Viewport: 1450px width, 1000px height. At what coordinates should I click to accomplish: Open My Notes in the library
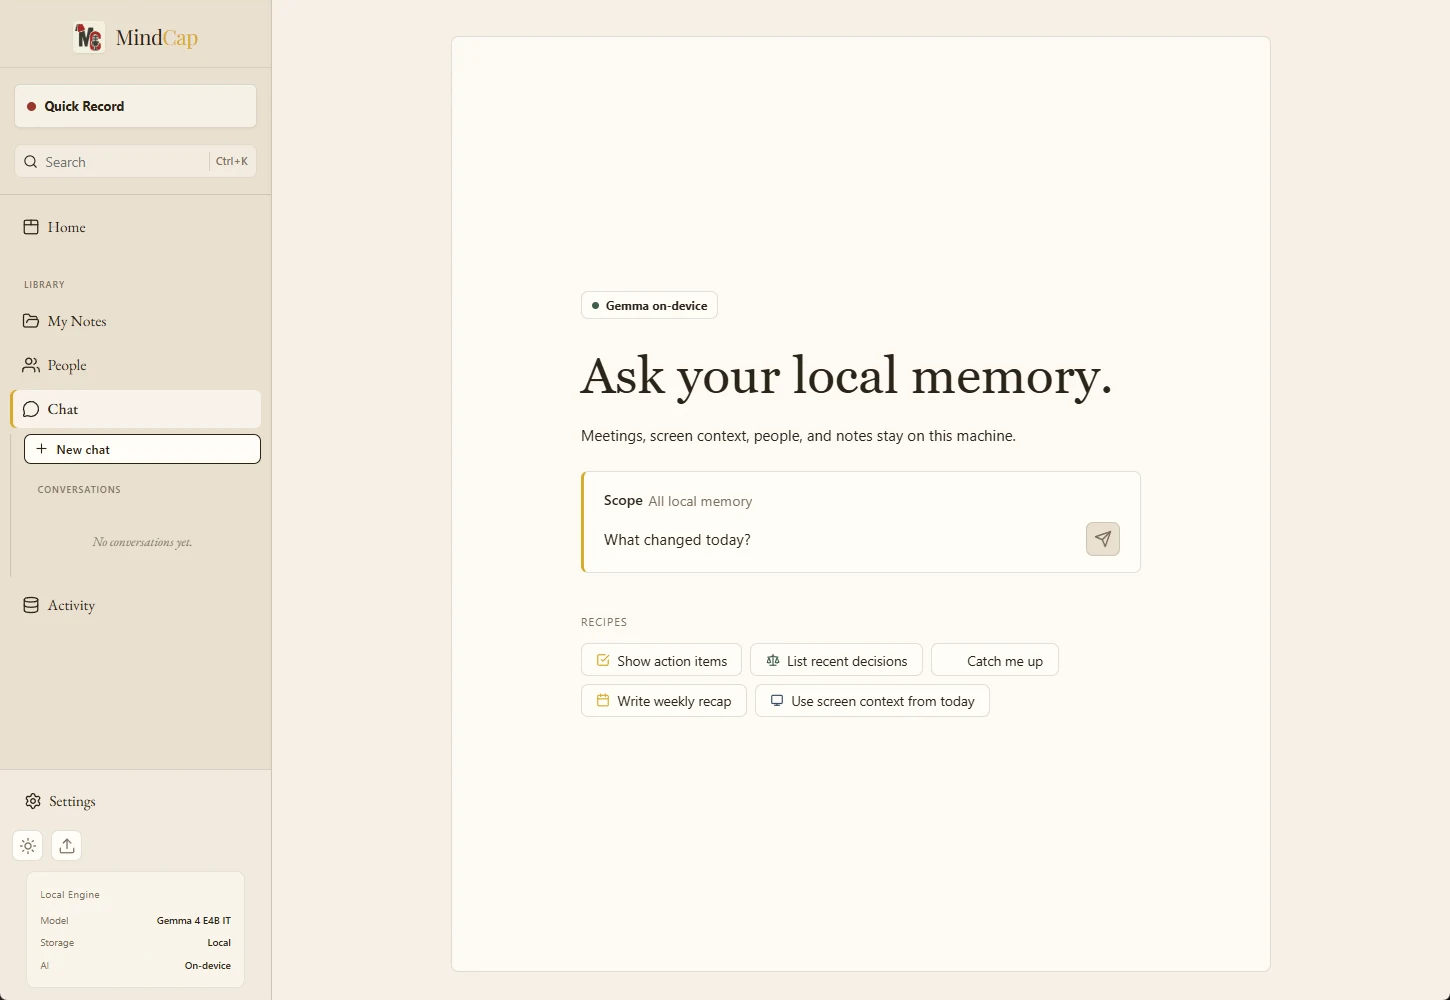point(135,321)
